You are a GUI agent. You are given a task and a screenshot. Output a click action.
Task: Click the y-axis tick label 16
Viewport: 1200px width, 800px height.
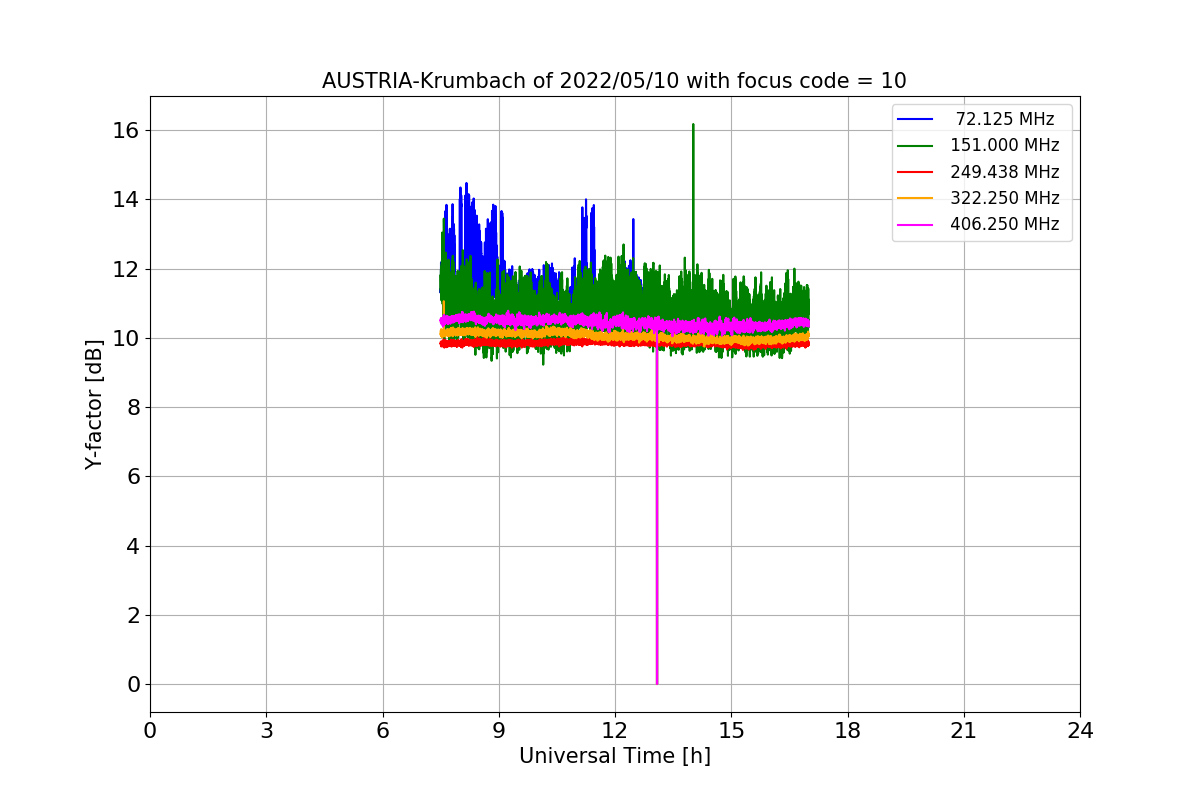tap(125, 131)
